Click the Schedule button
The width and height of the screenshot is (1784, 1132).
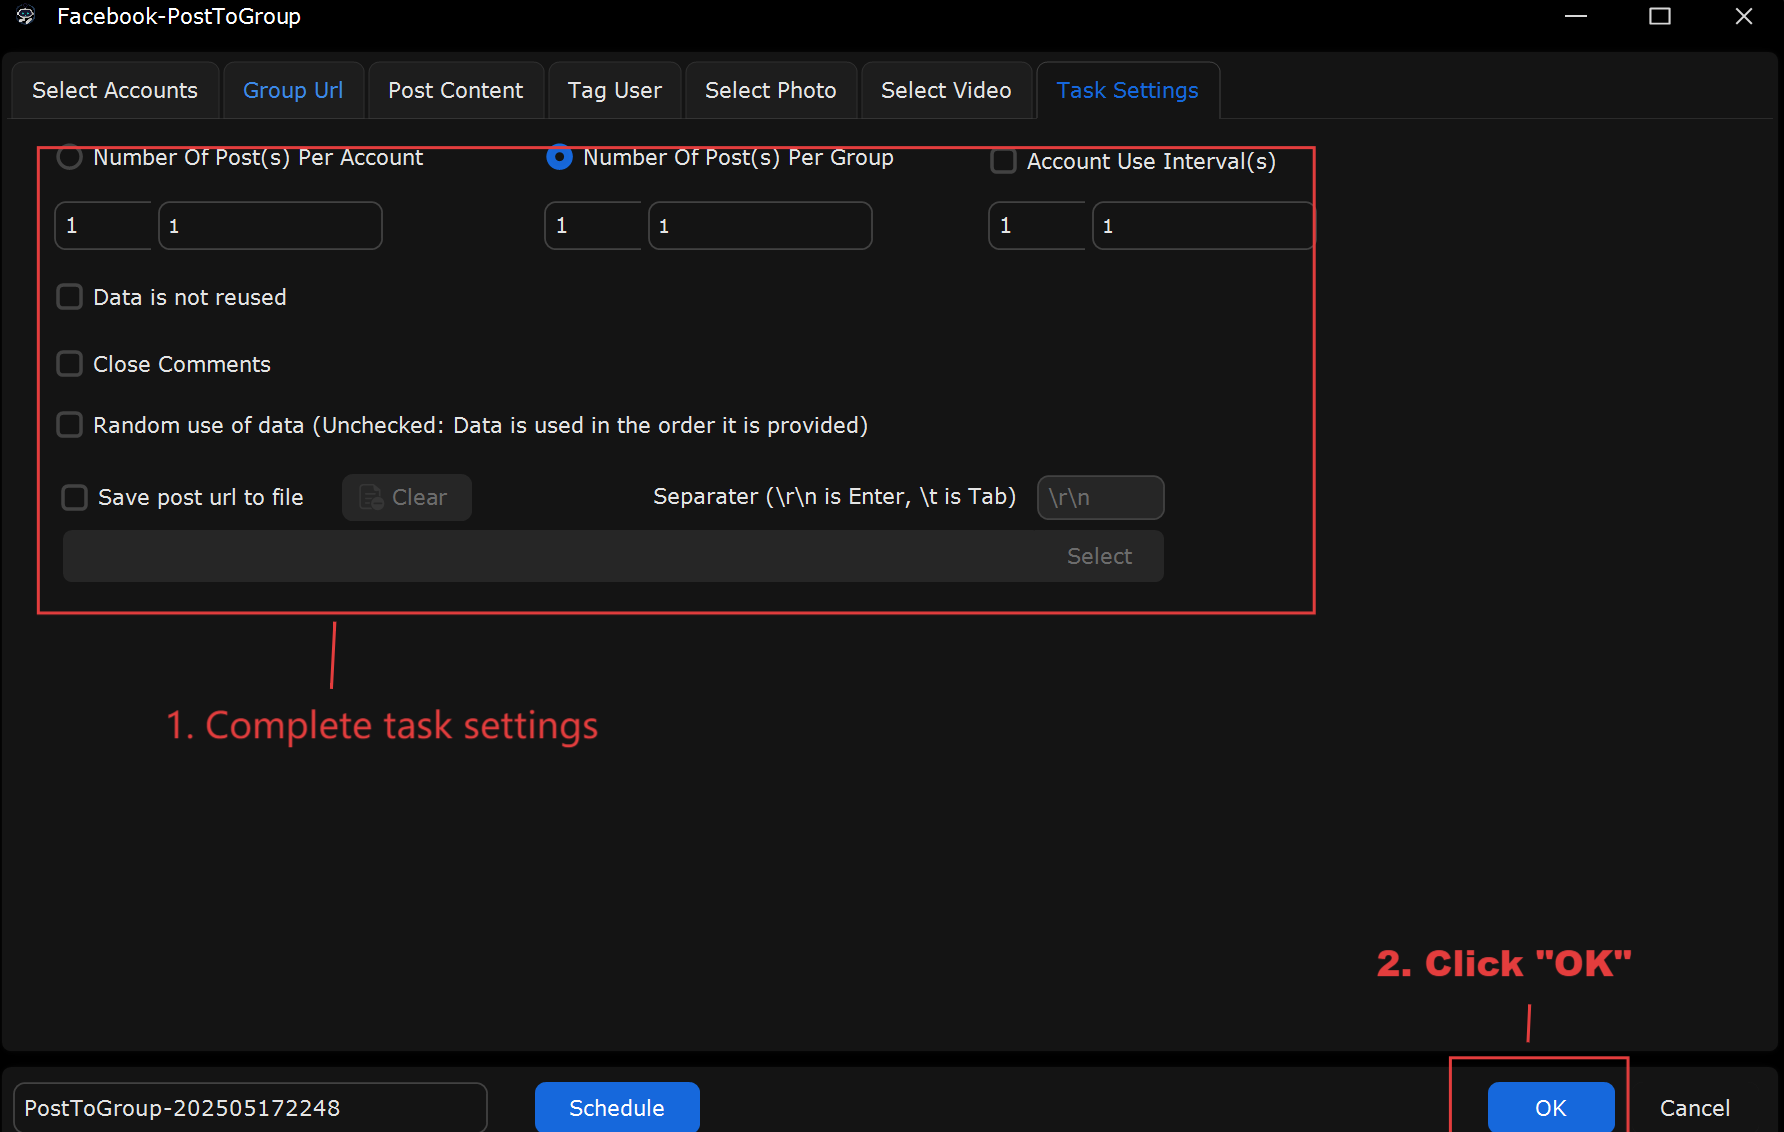click(617, 1107)
